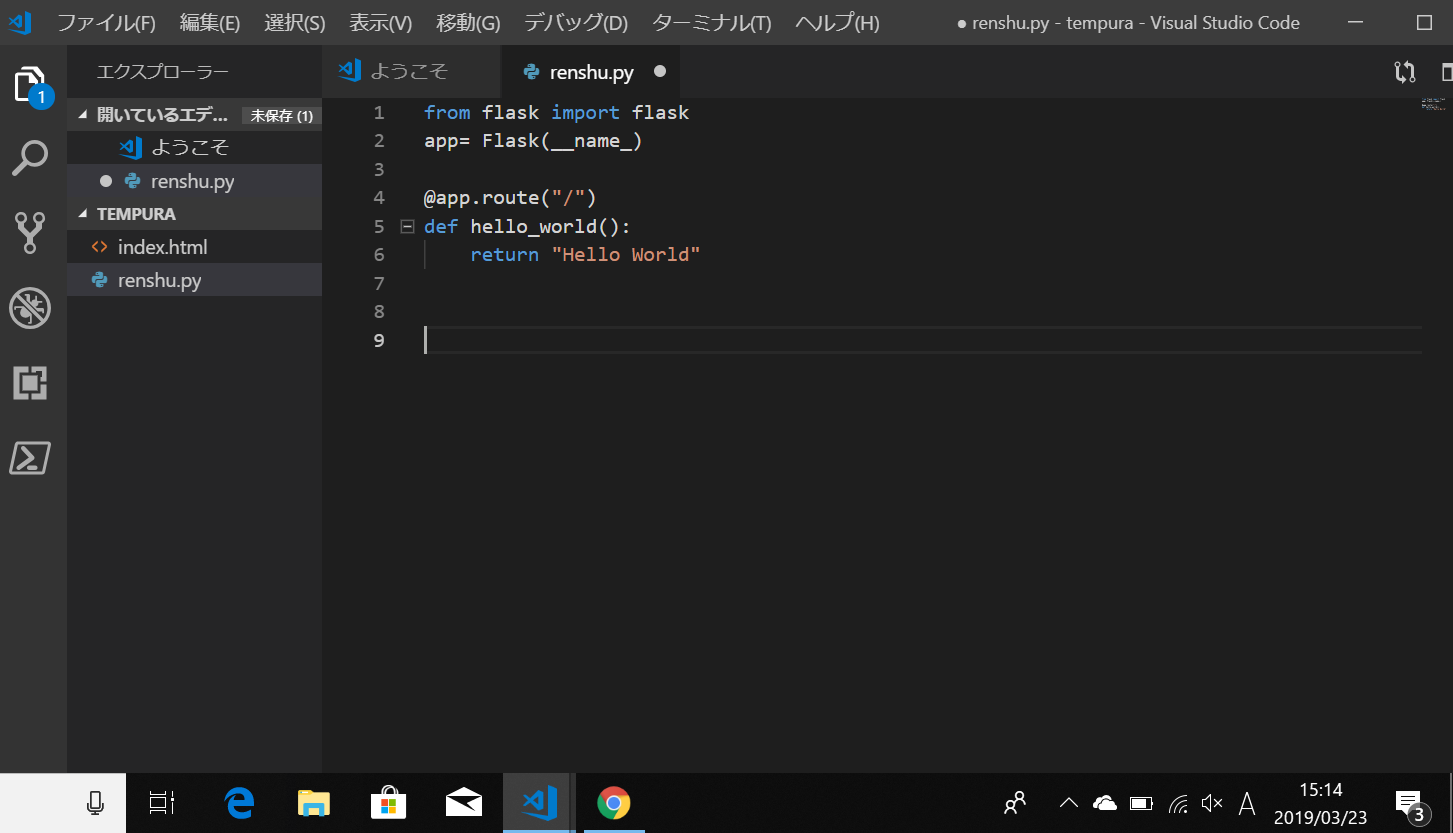Open the ターミナル(T) menu
The image size is (1453, 833).
click(x=711, y=23)
